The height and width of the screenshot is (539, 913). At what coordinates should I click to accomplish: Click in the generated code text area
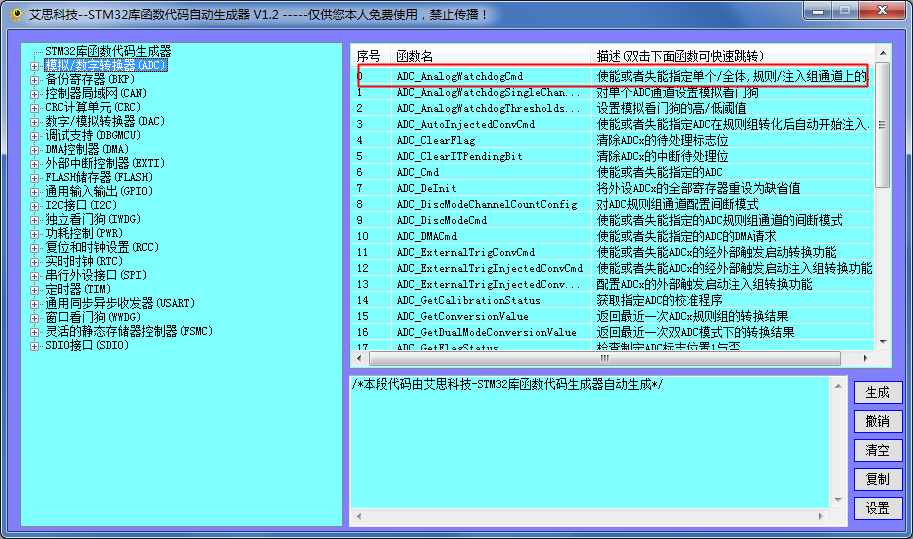coord(590,442)
